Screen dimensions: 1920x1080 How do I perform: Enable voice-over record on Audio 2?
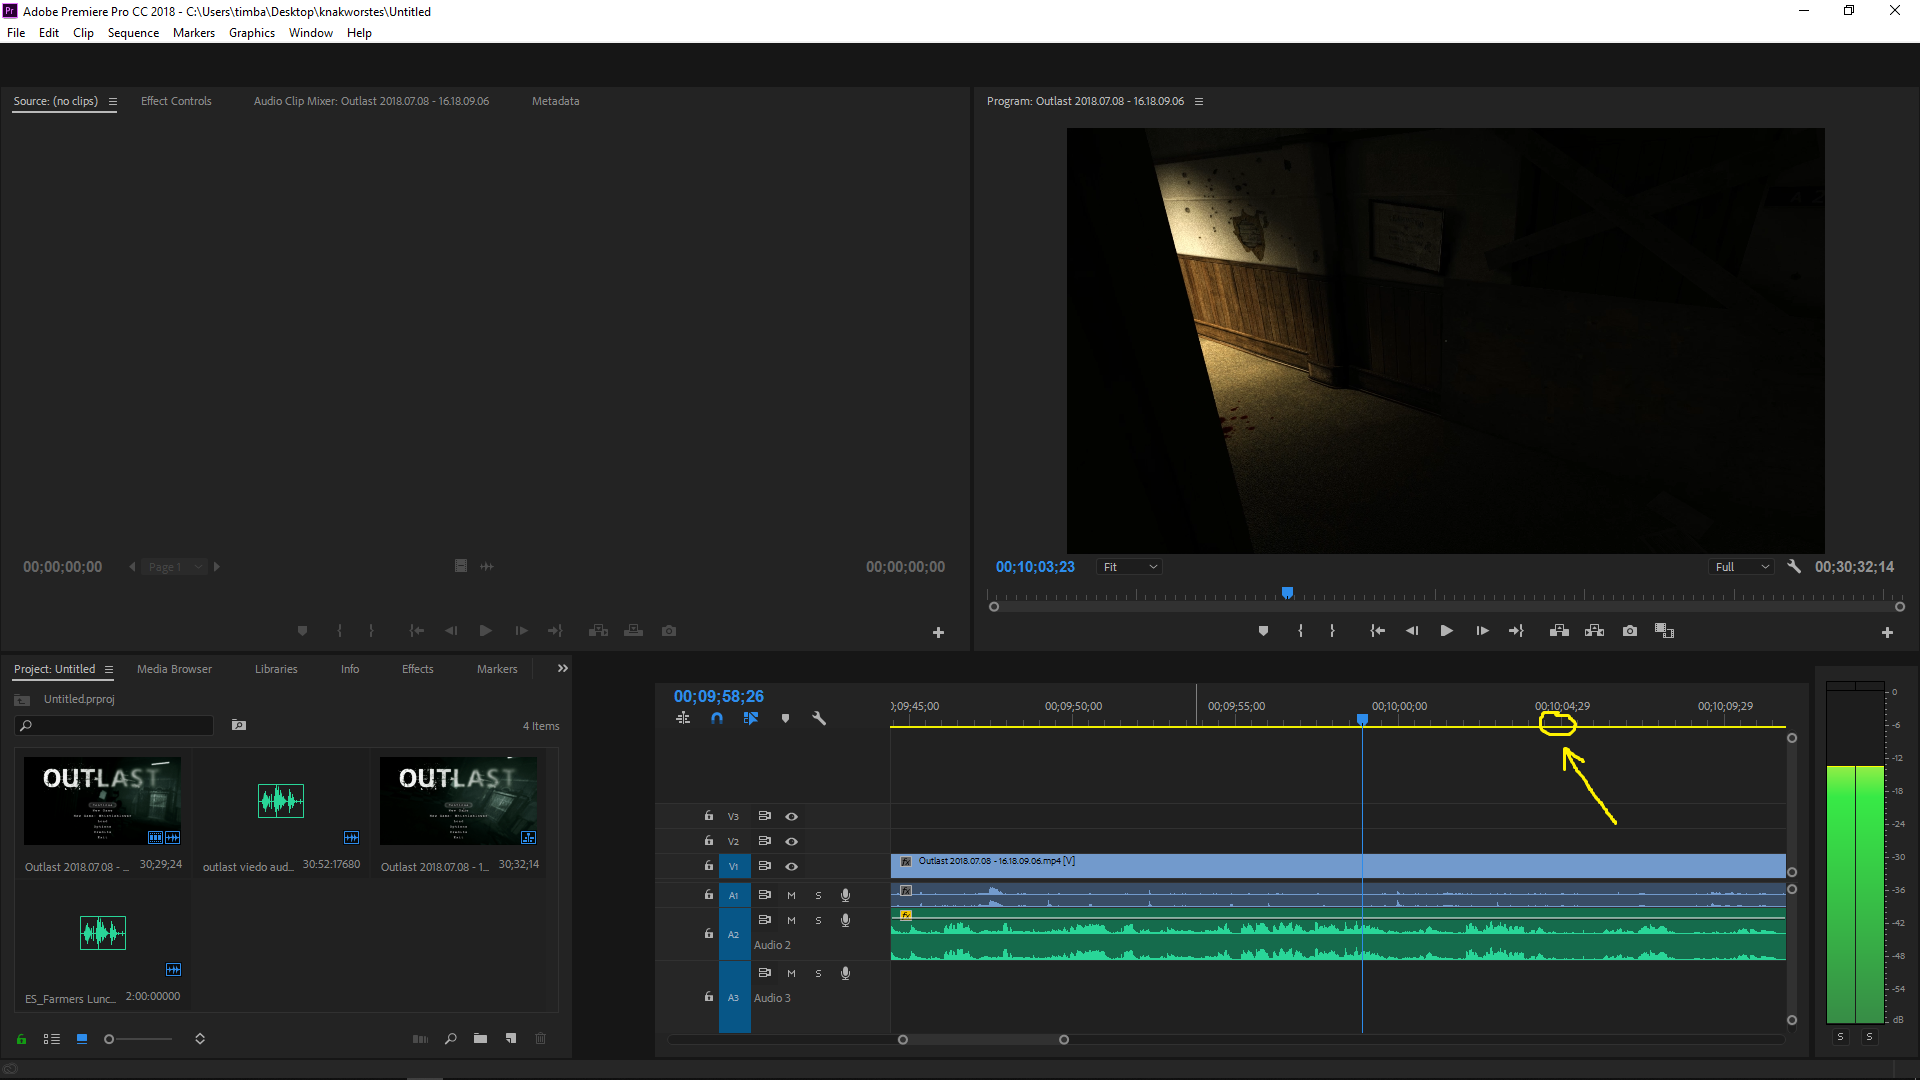(845, 920)
